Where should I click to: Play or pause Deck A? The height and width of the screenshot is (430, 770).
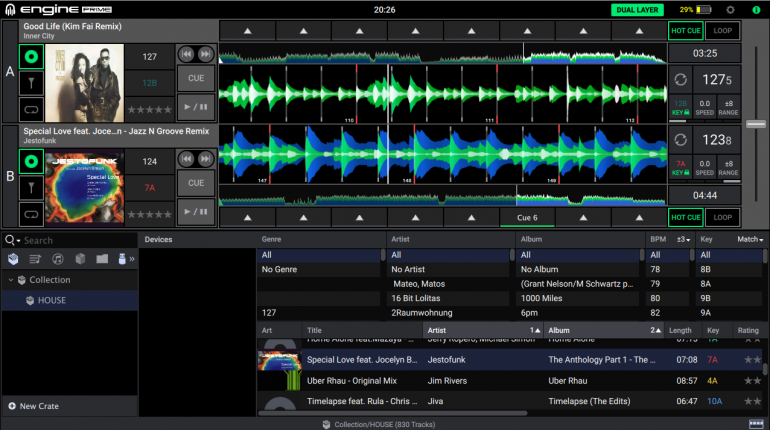click(x=196, y=107)
